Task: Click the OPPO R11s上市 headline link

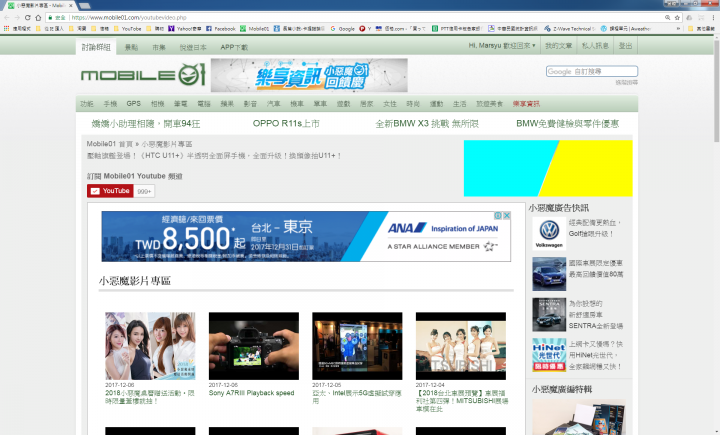Action: click(x=286, y=124)
